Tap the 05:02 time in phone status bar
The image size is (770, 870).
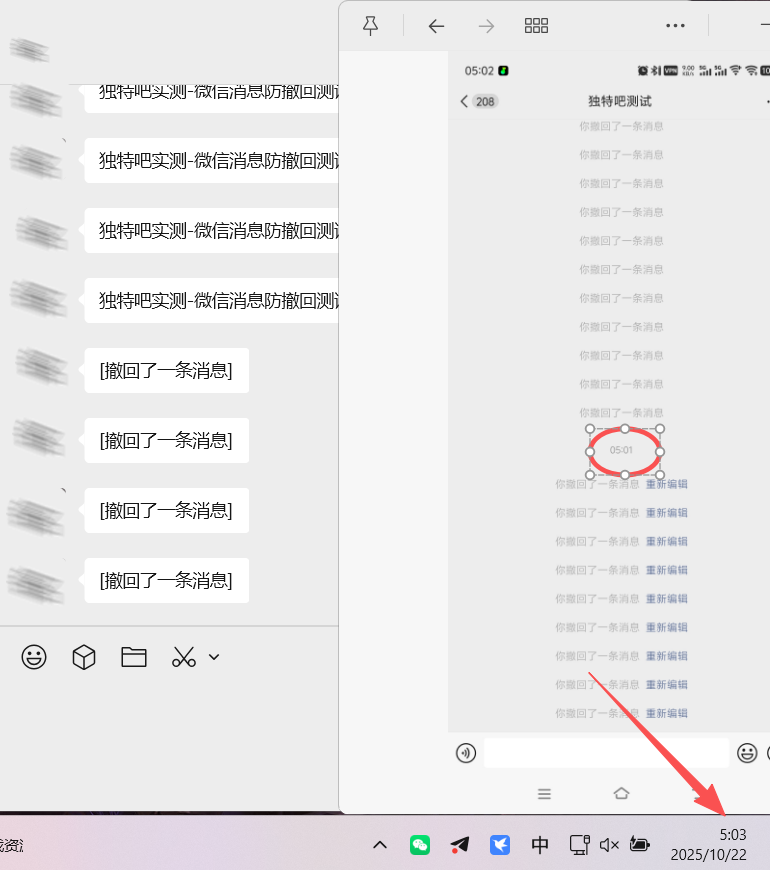coord(479,70)
